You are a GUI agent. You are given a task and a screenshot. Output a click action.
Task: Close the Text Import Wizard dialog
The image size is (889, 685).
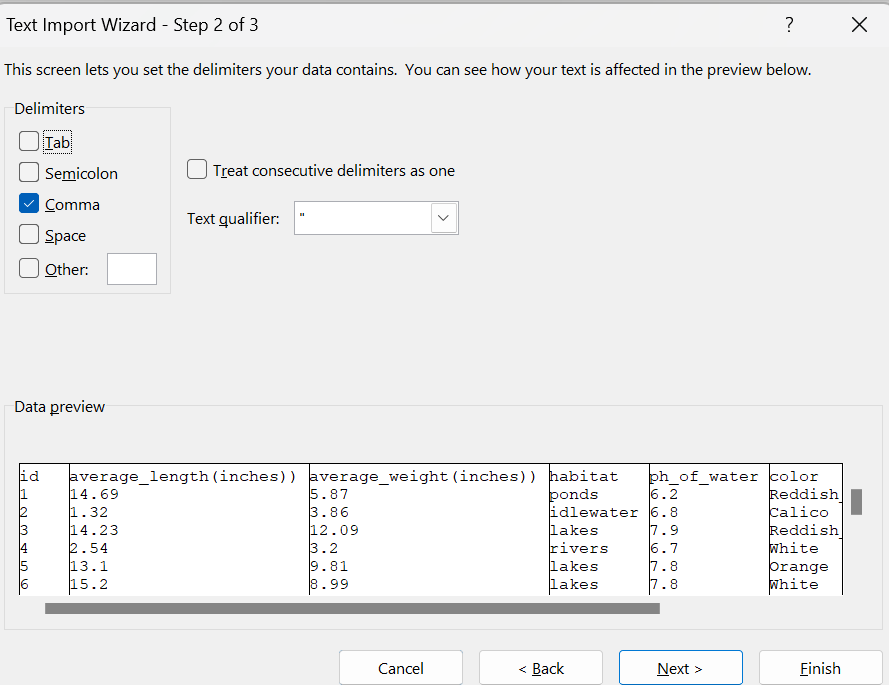pos(859,25)
